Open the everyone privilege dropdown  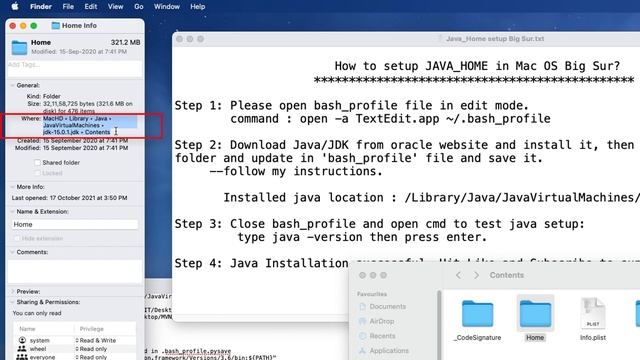click(x=91, y=357)
